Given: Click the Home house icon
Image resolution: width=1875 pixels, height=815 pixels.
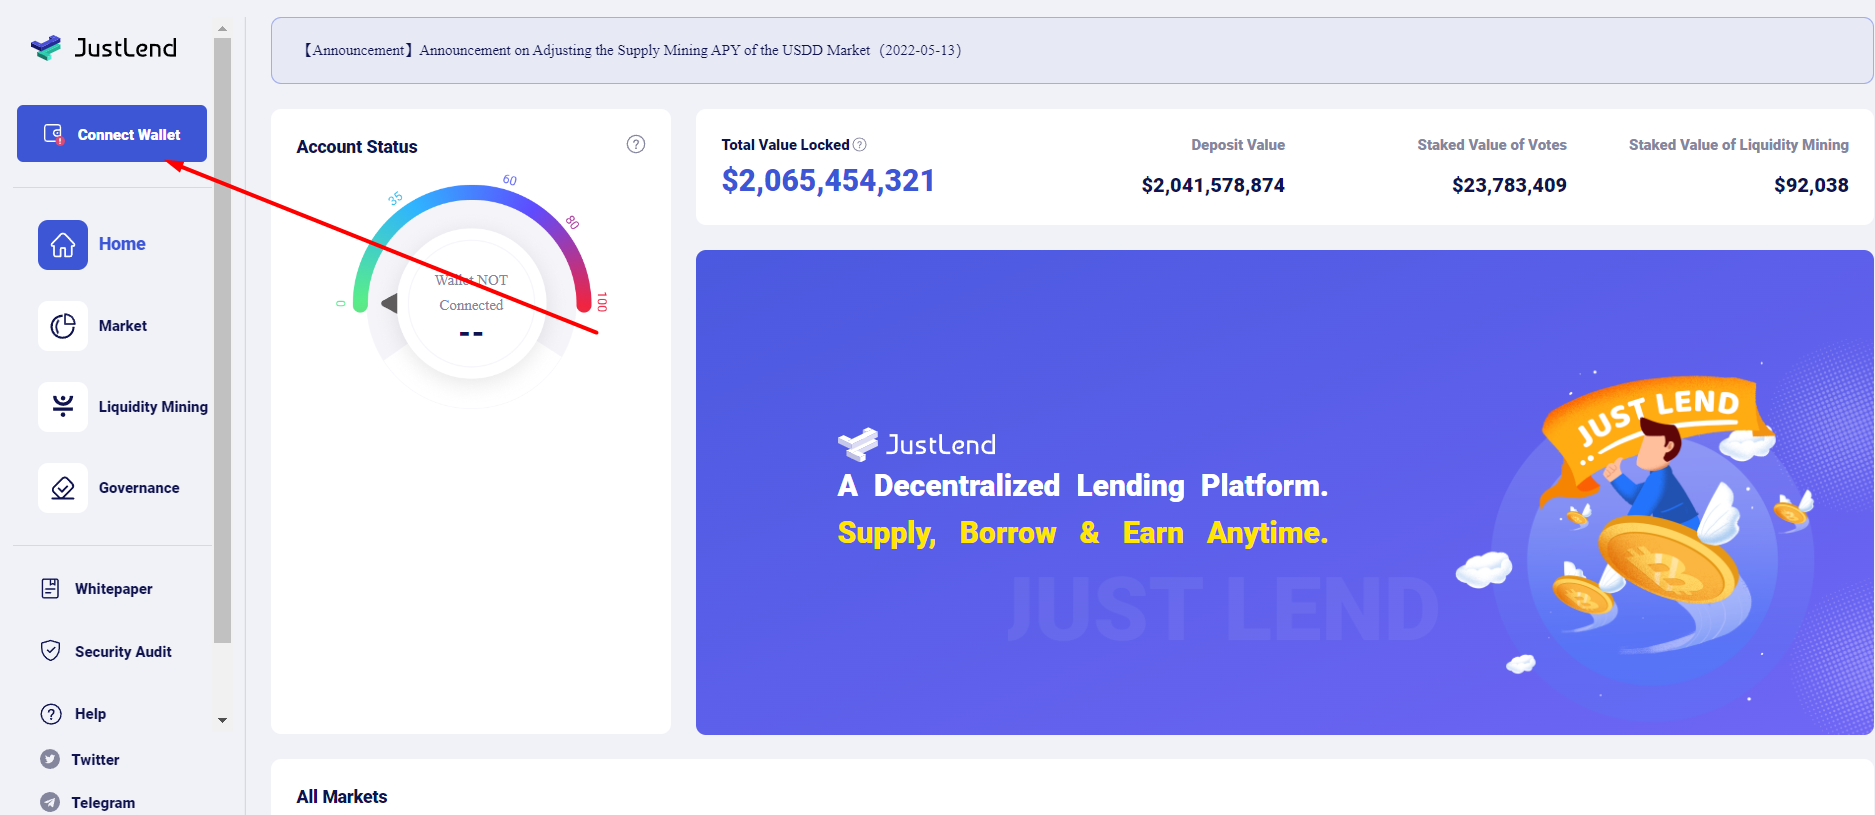Looking at the screenshot, I should click(63, 245).
